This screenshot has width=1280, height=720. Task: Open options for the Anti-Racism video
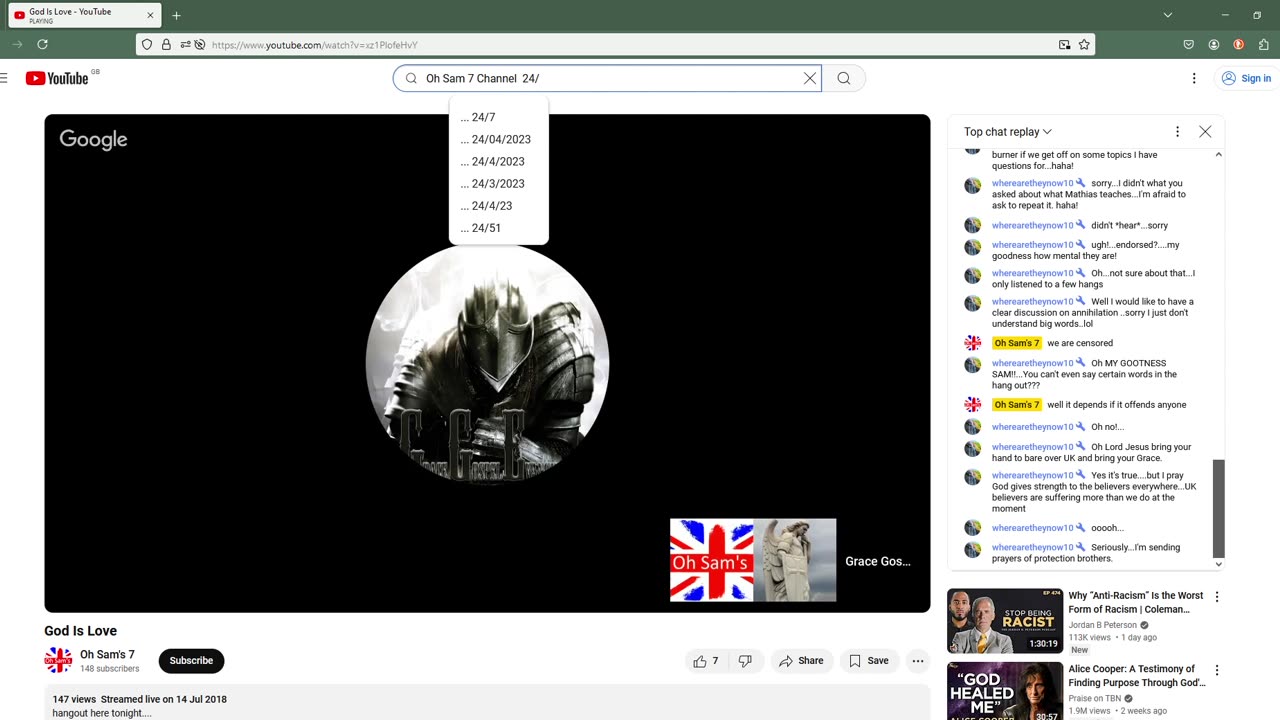coord(1217,597)
